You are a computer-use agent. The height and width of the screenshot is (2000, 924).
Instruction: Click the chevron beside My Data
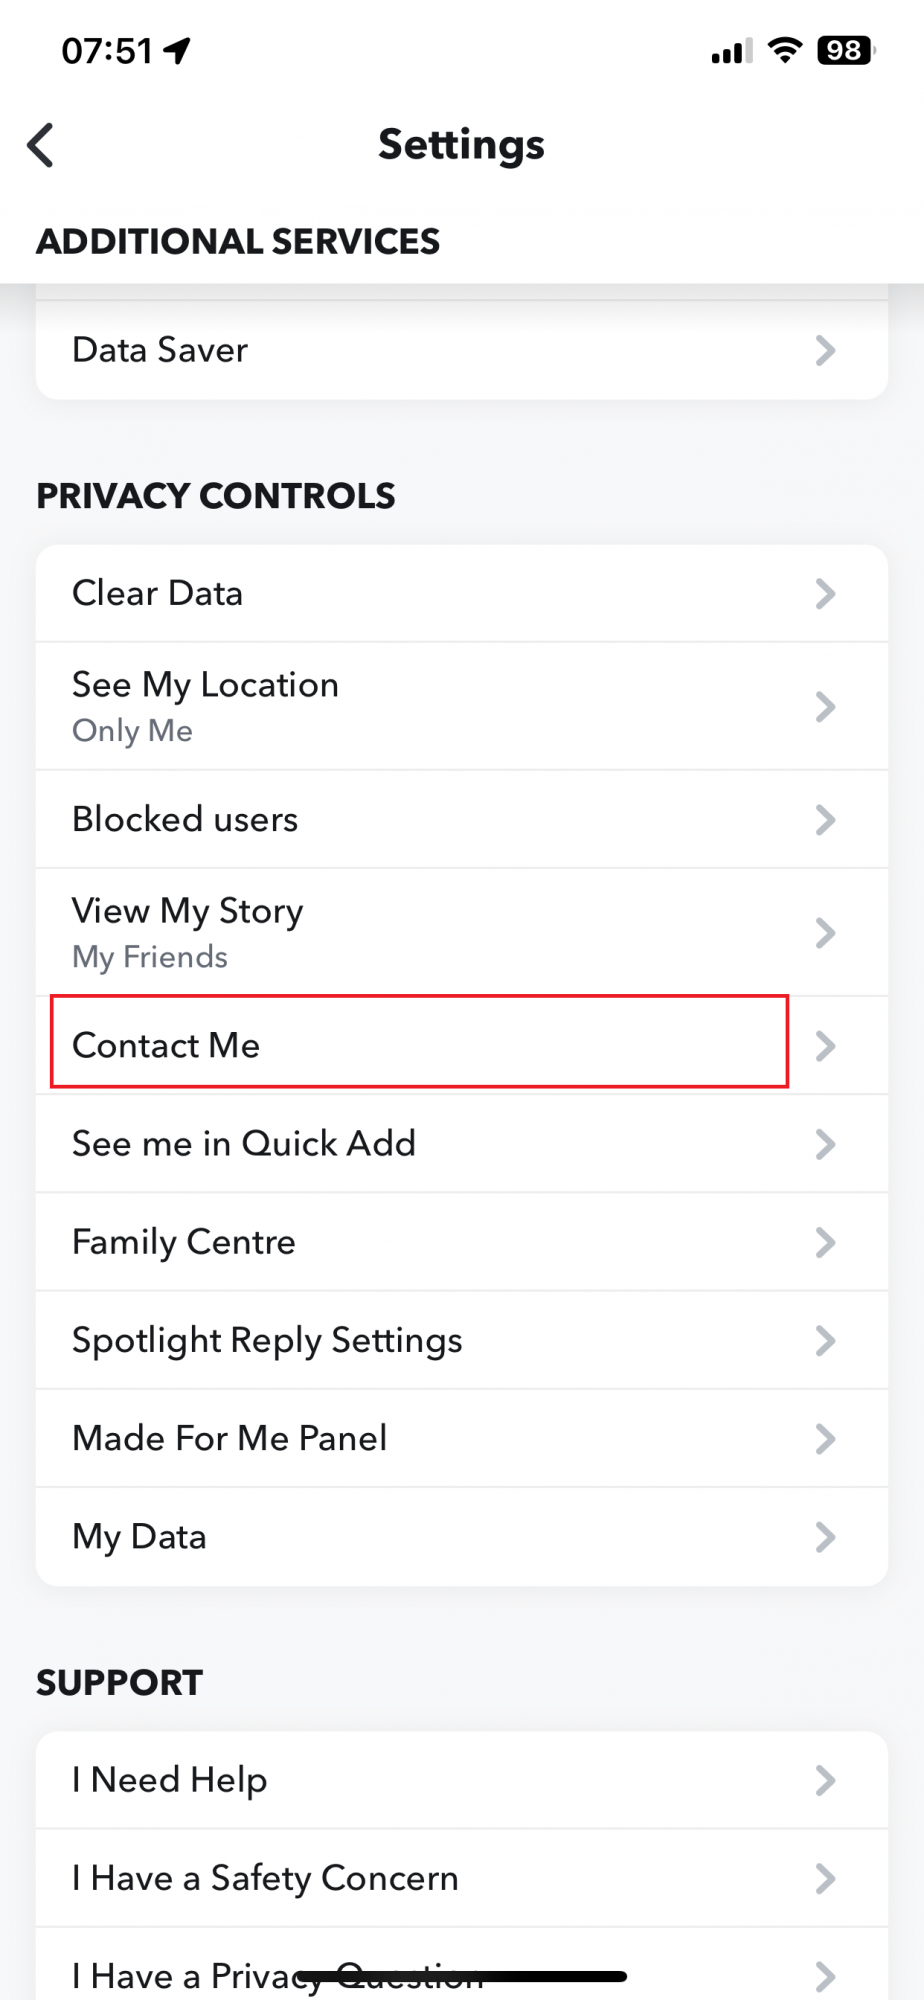[x=825, y=1537]
